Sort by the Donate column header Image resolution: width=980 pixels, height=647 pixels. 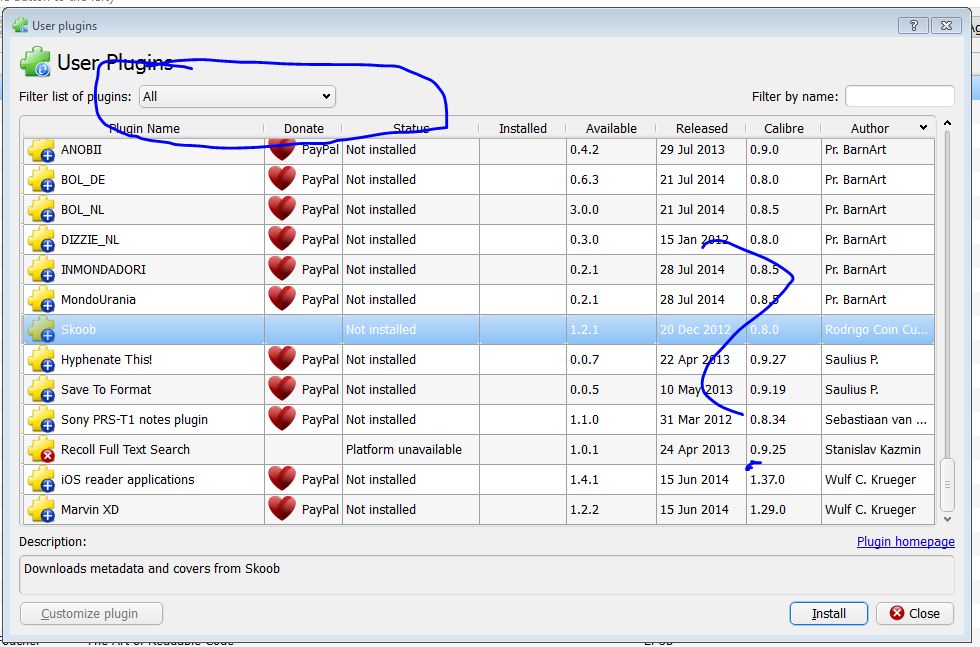pos(304,129)
